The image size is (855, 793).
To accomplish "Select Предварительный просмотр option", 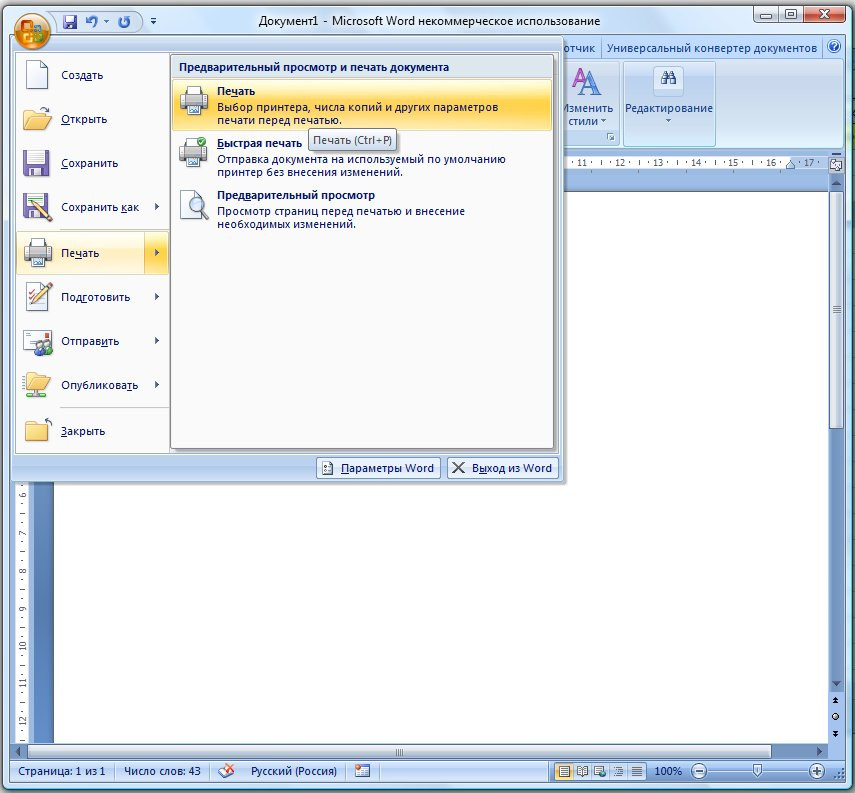I will [x=362, y=209].
